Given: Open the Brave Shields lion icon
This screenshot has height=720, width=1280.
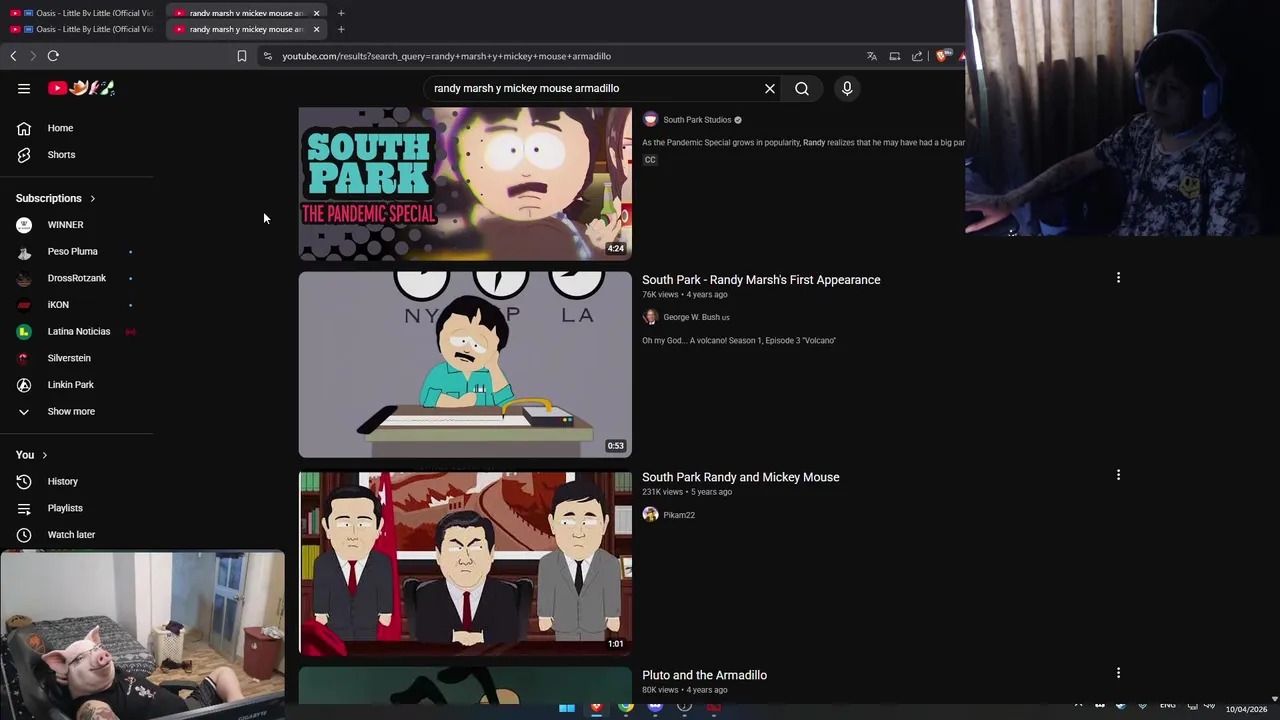Looking at the screenshot, I should click(941, 56).
